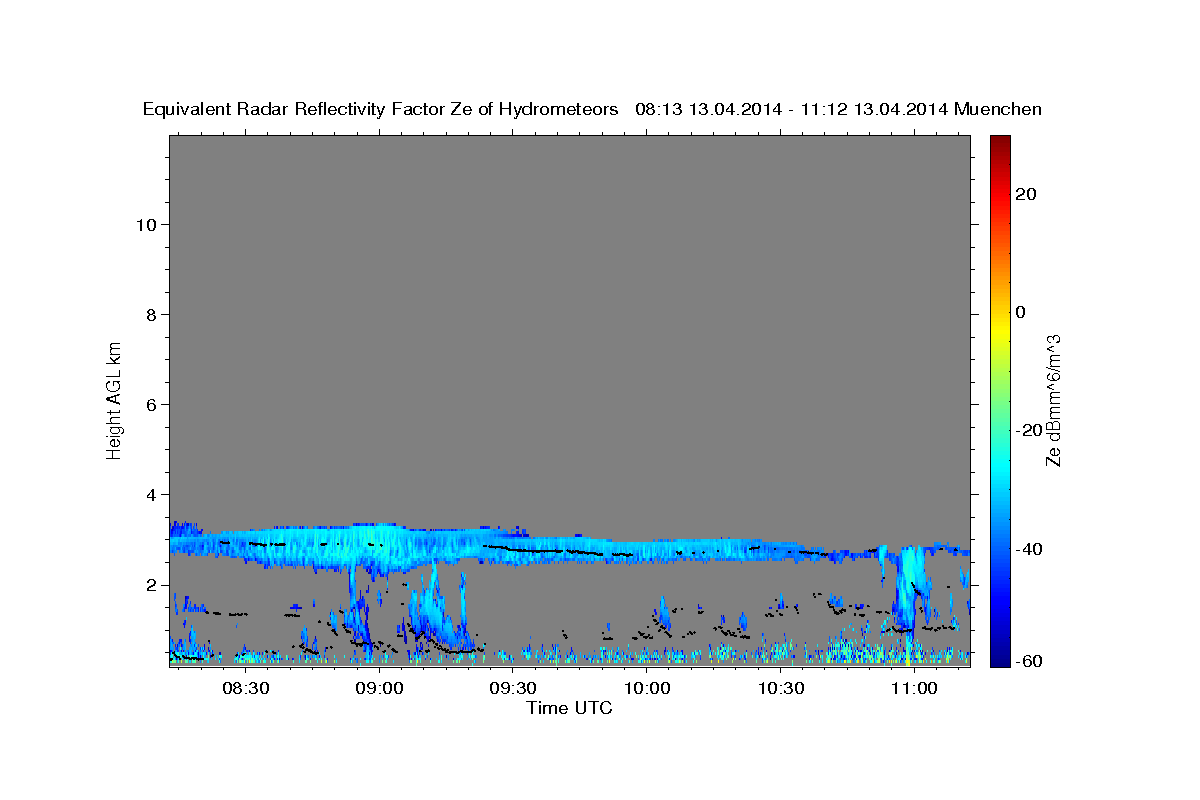Click the height tick label 8
This screenshot has width=1200, height=800.
point(150,314)
